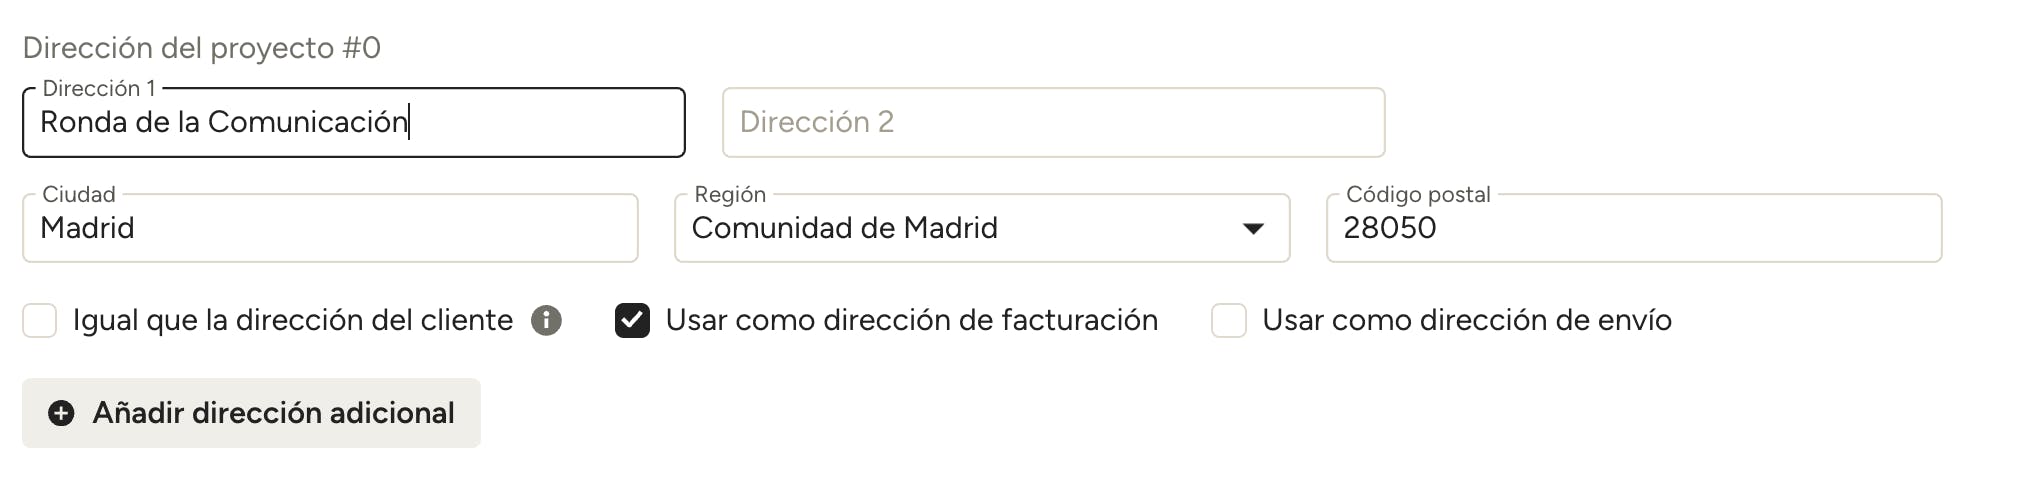Click the Código postal field showing 28050
Image resolution: width=2040 pixels, height=478 pixels.
[x=1633, y=229]
